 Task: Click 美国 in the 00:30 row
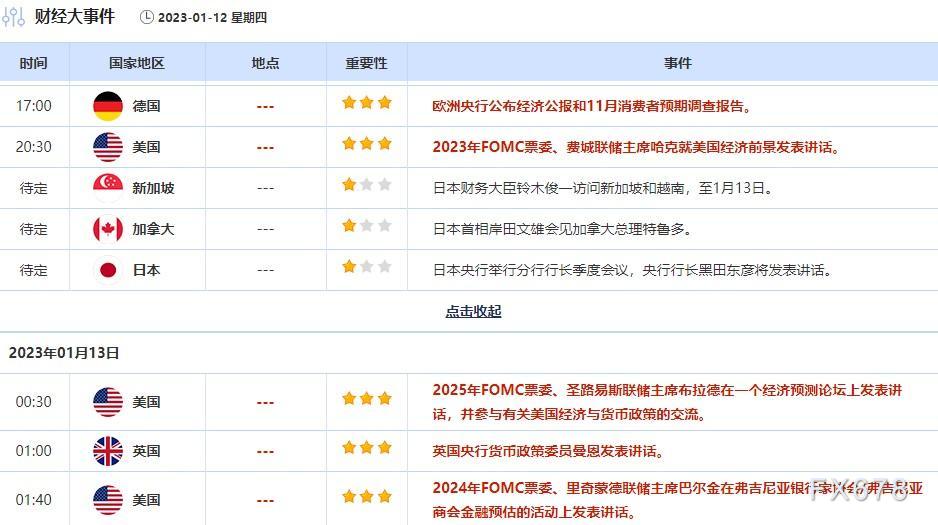coord(147,402)
